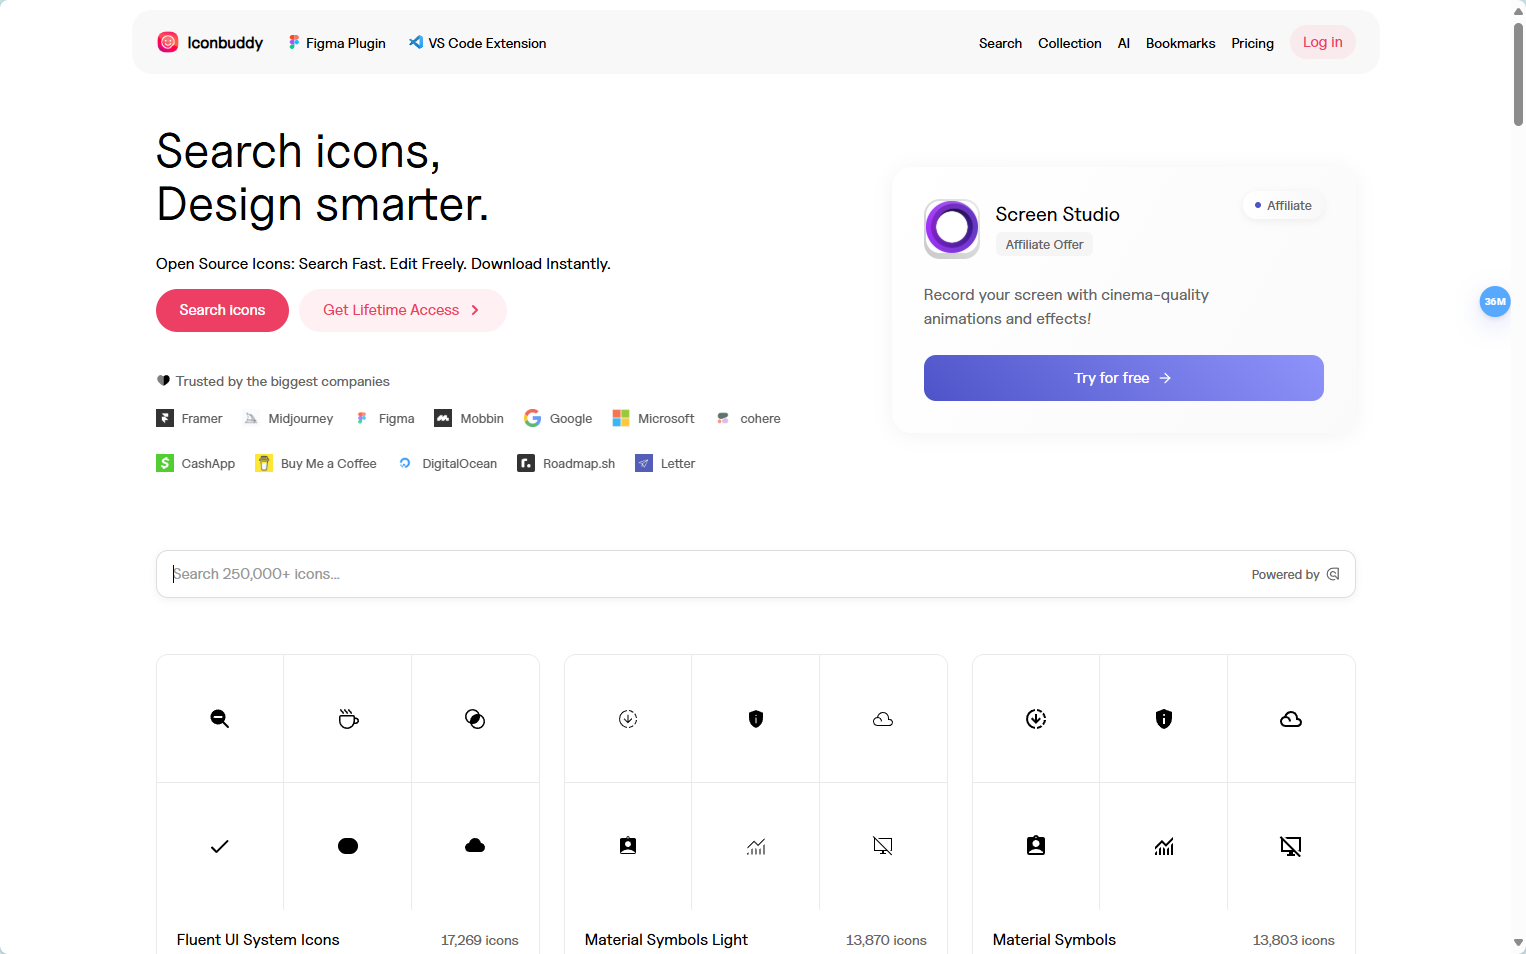Open the Figma Plugin link
Viewport: 1526px width, 954px height.
click(x=337, y=43)
